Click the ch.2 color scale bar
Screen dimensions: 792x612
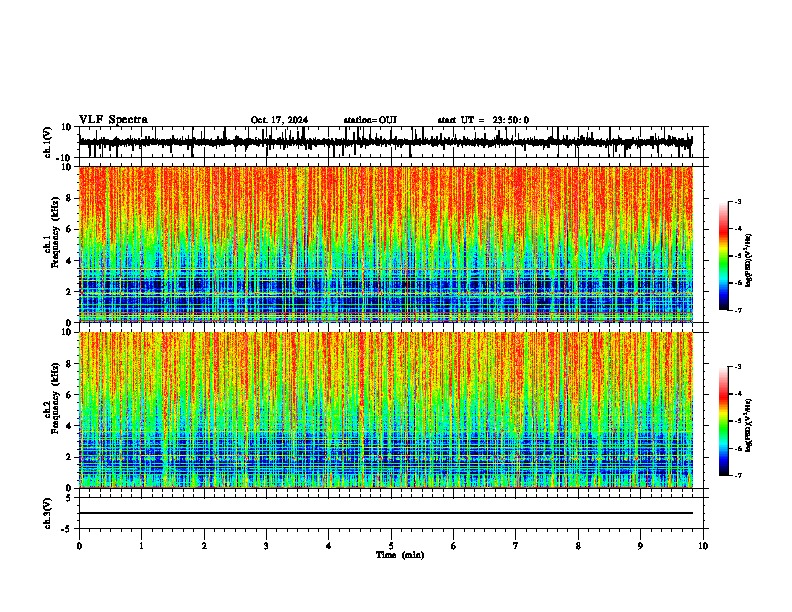coord(724,421)
